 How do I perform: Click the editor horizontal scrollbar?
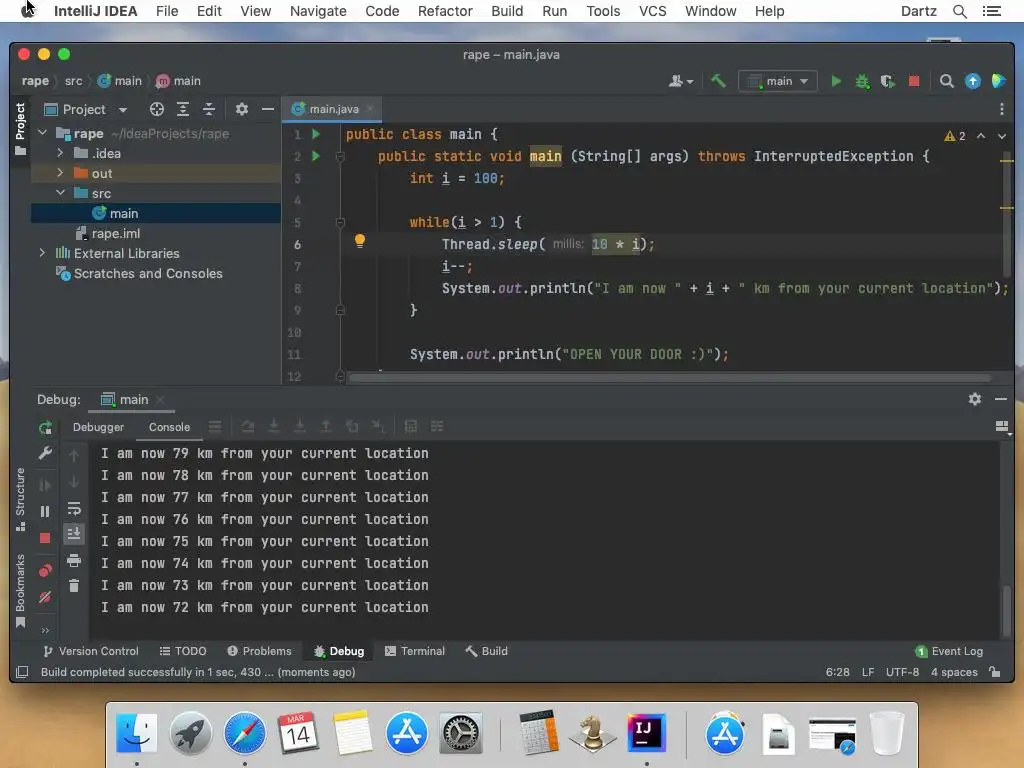click(670, 377)
